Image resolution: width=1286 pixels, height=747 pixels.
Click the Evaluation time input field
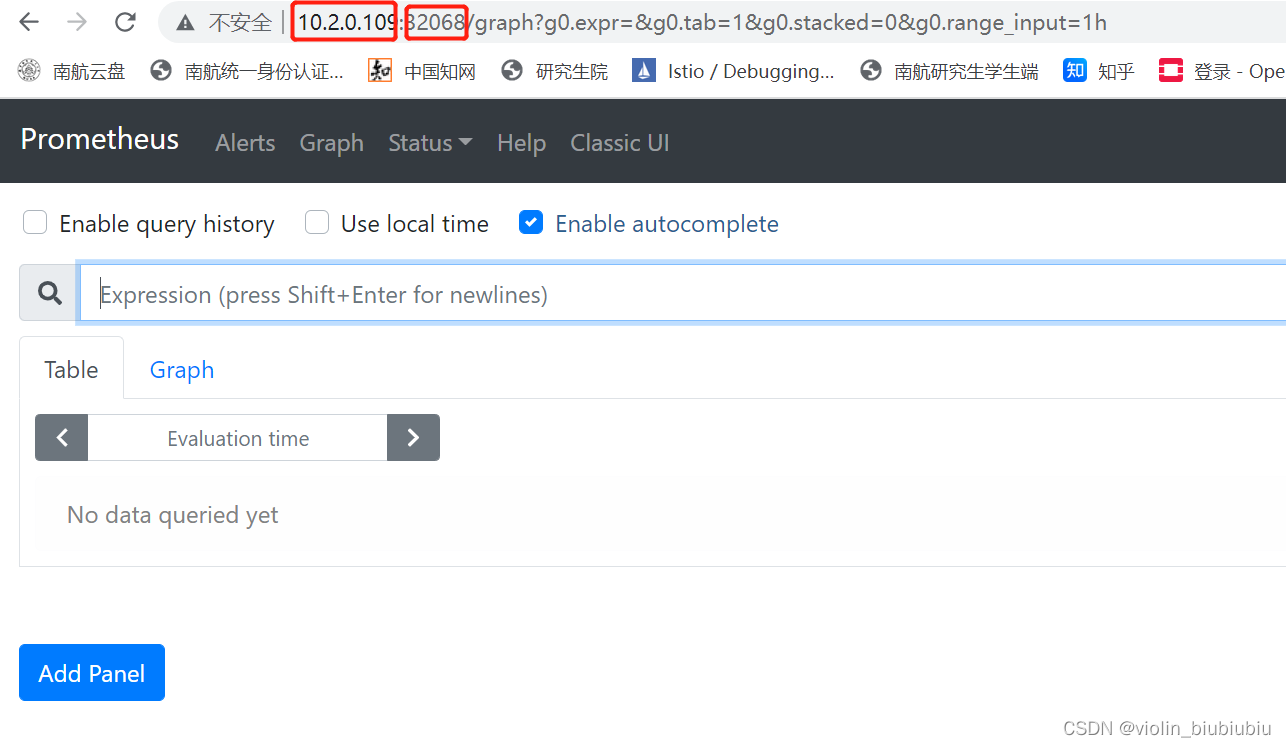[x=238, y=438]
